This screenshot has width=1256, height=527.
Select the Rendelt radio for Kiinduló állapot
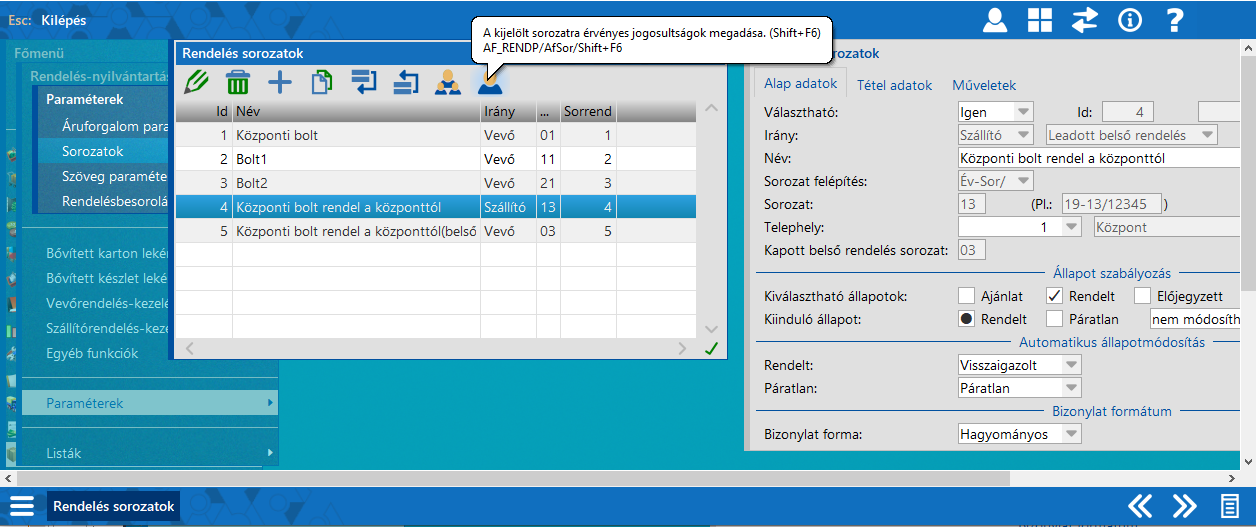click(x=966, y=319)
